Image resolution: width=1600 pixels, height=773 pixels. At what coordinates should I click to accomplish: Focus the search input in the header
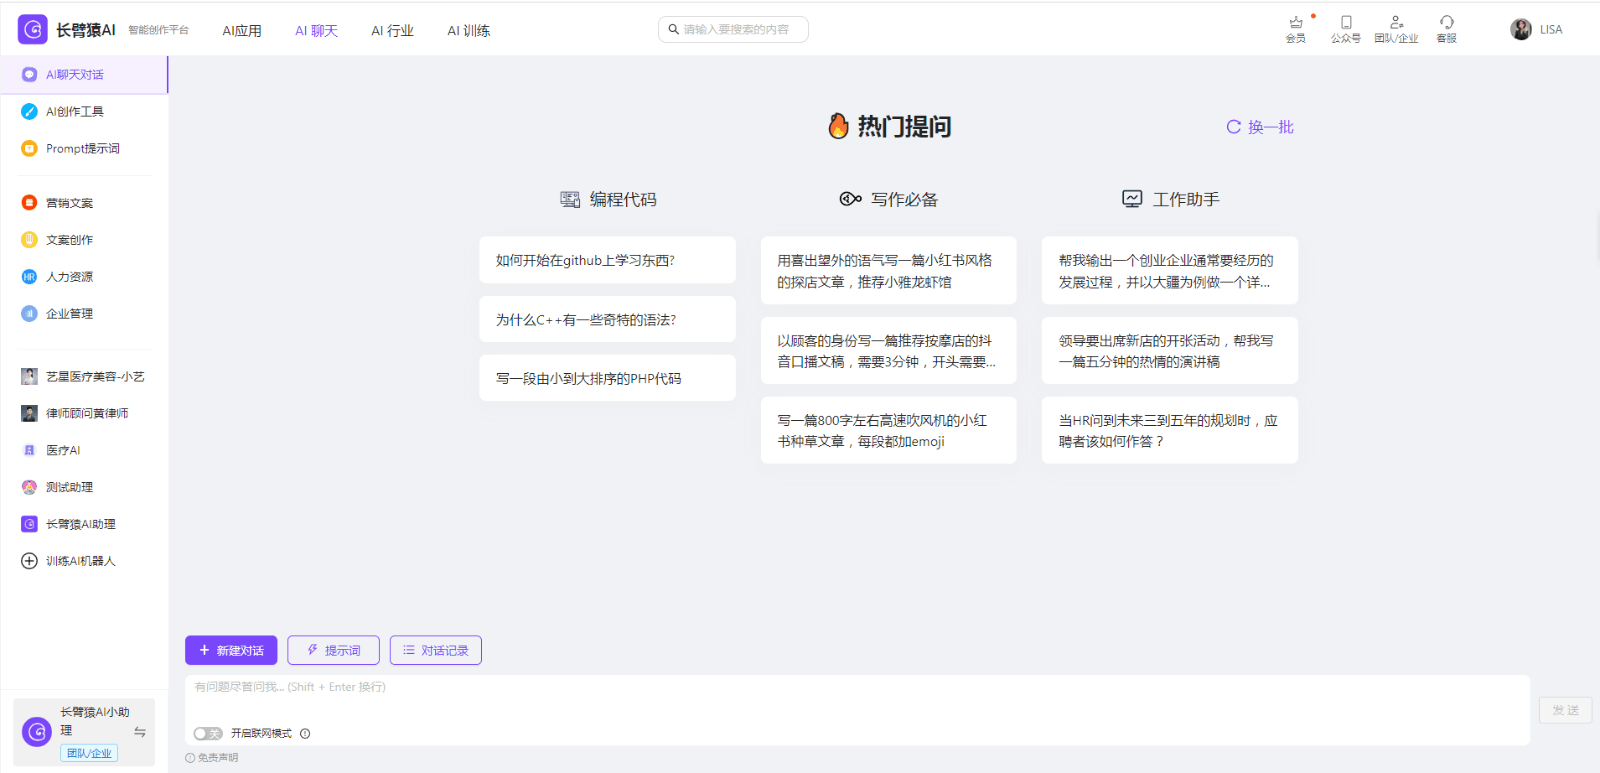coord(733,30)
